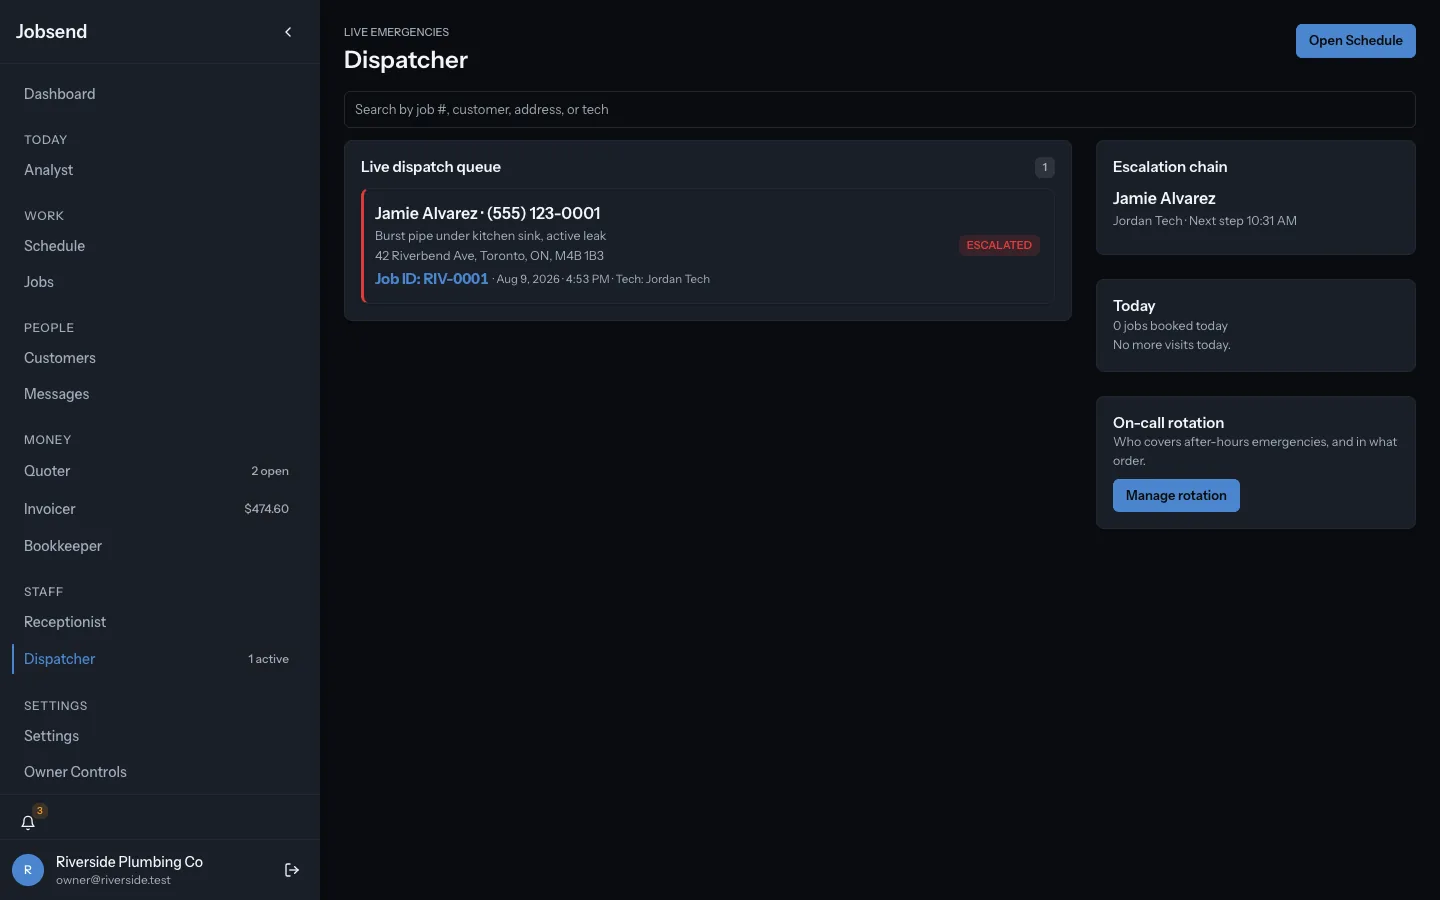Click the burst pipe description text
The image size is (1440, 900).
click(x=490, y=236)
